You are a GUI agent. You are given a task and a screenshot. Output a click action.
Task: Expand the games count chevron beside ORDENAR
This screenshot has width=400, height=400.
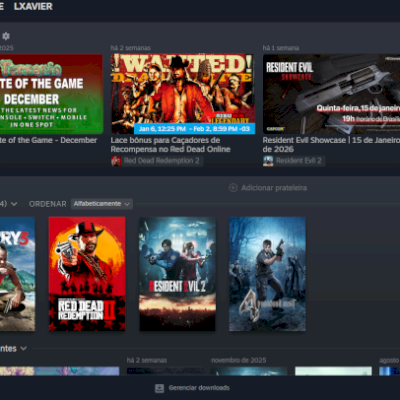14,204
